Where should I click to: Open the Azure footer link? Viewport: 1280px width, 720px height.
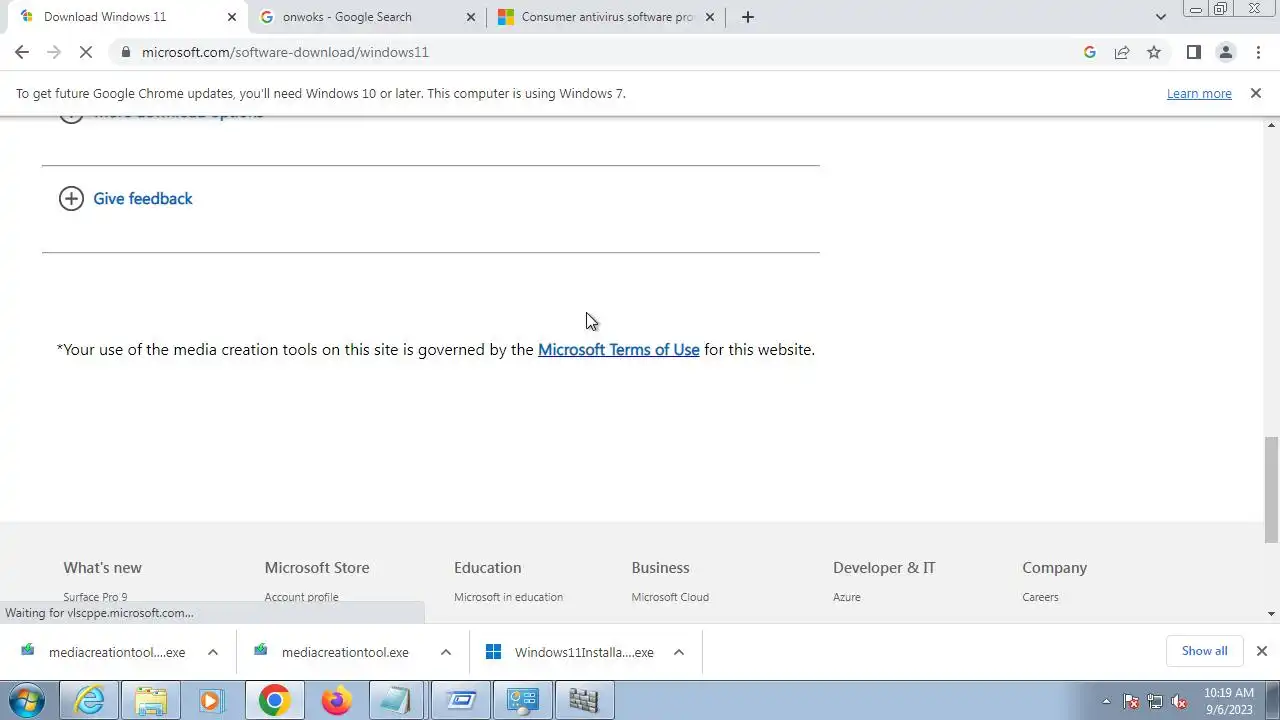tap(847, 597)
